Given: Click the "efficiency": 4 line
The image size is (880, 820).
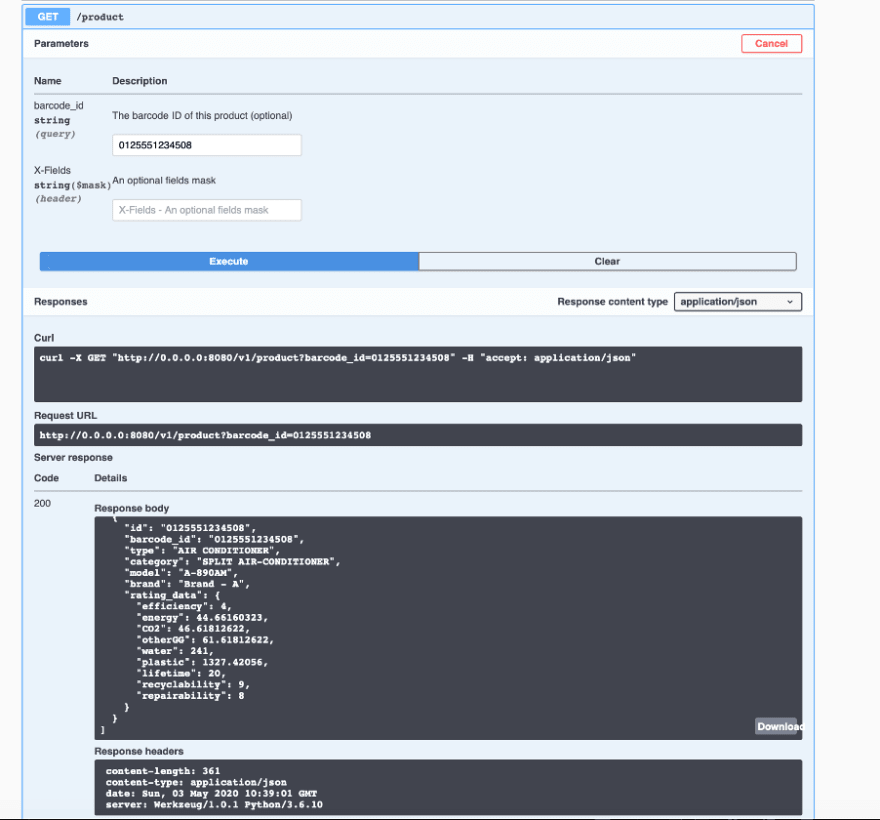Looking at the screenshot, I should [x=184, y=606].
